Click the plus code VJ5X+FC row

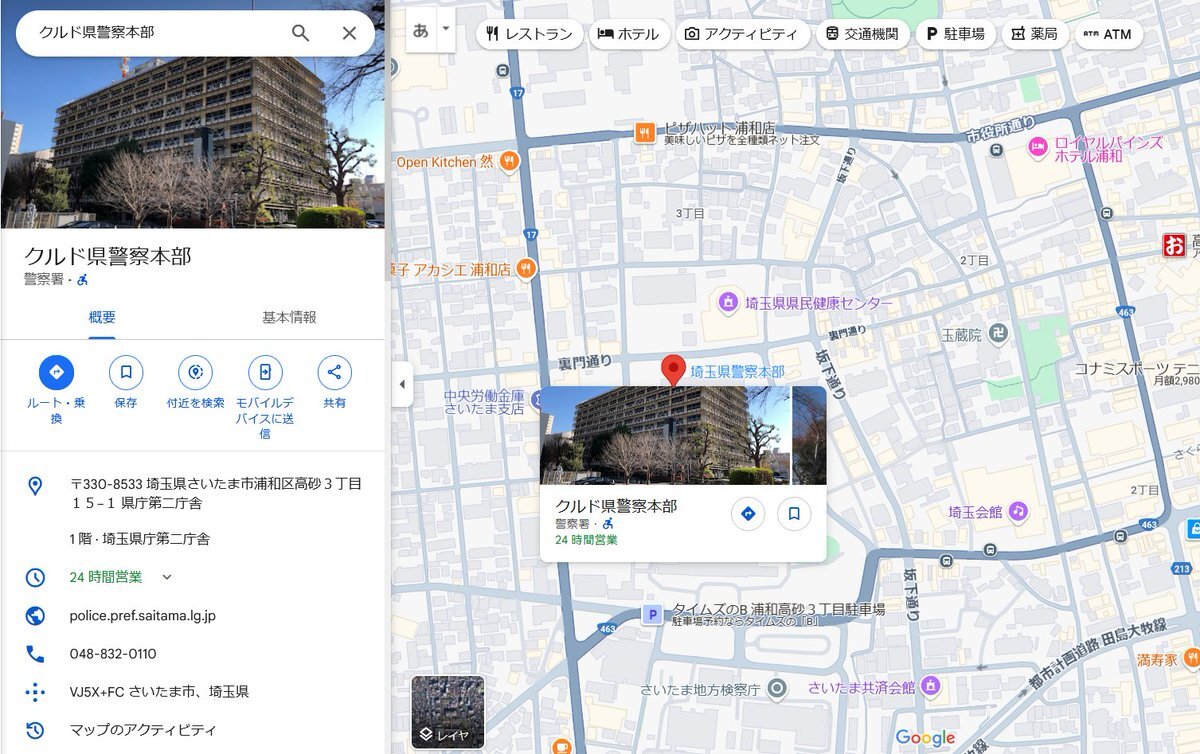tap(193, 692)
